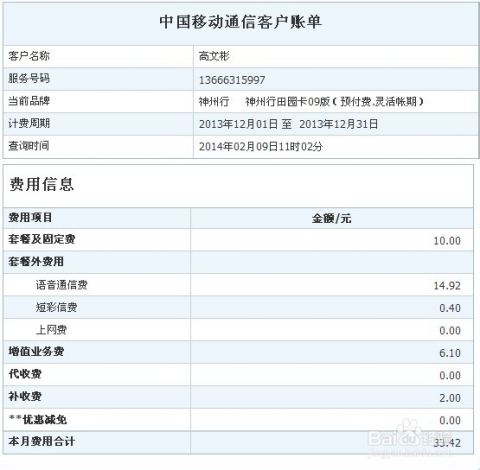Click the amount 6.10
The image size is (480, 470).
click(450, 353)
